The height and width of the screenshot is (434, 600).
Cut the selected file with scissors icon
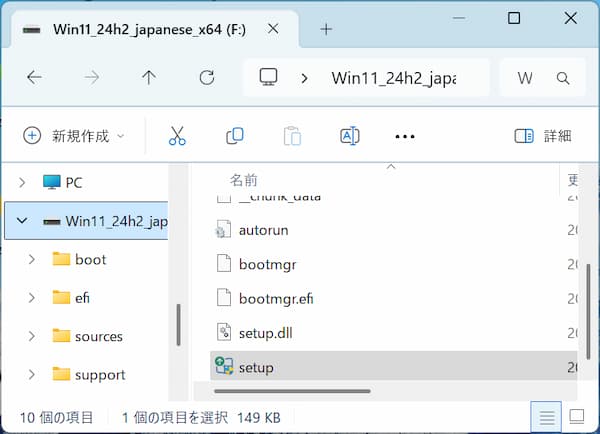pyautogui.click(x=177, y=136)
